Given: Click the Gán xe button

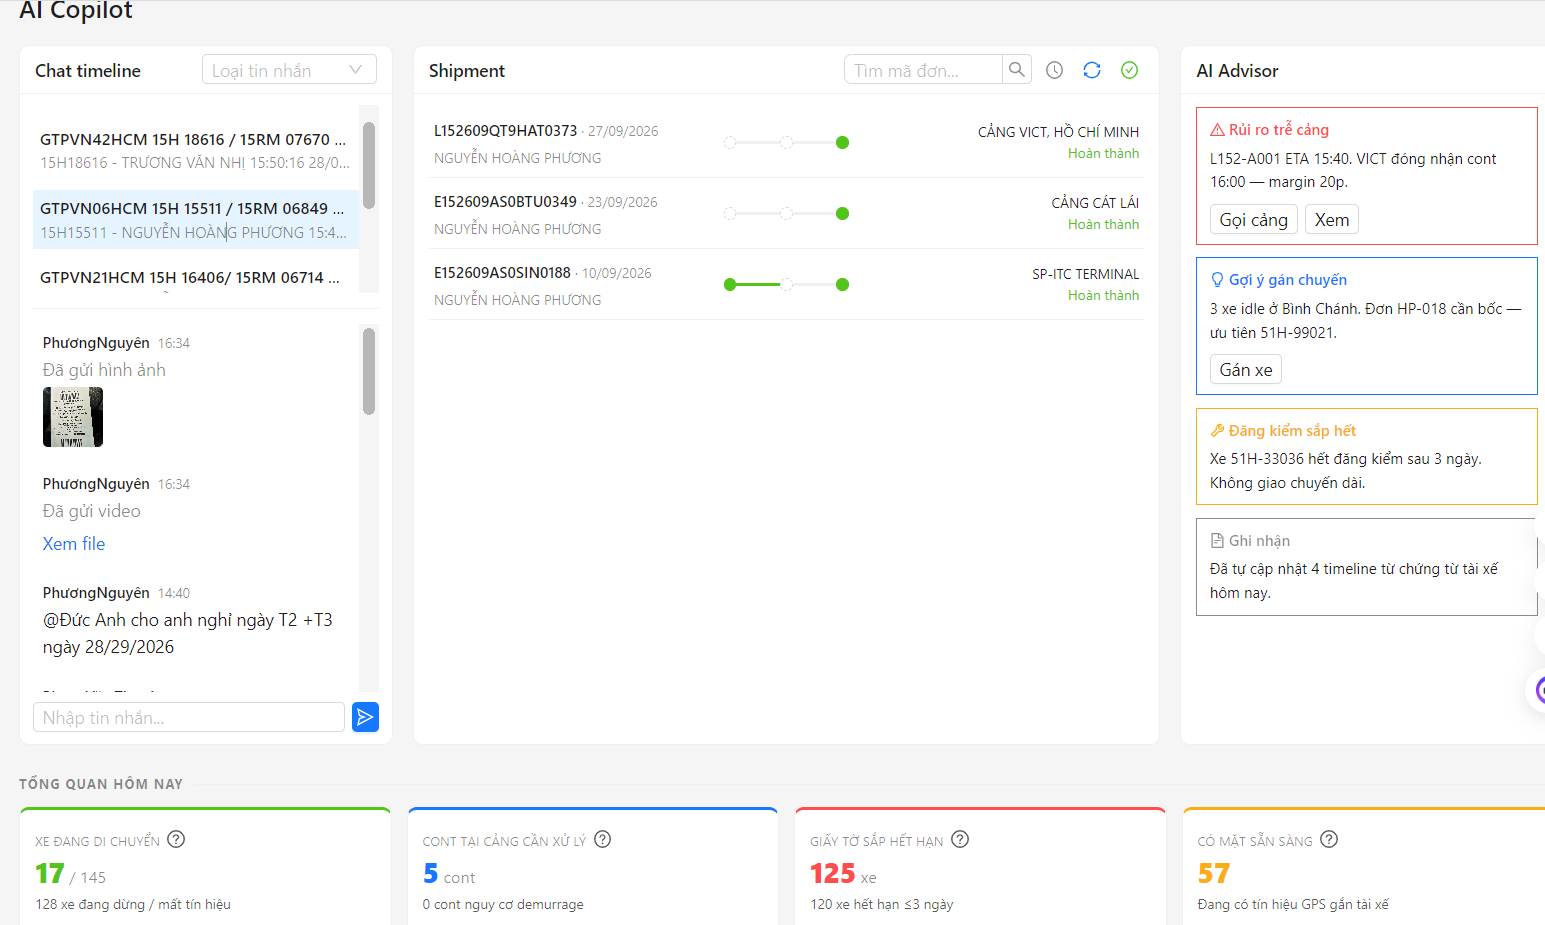Looking at the screenshot, I should tap(1246, 369).
